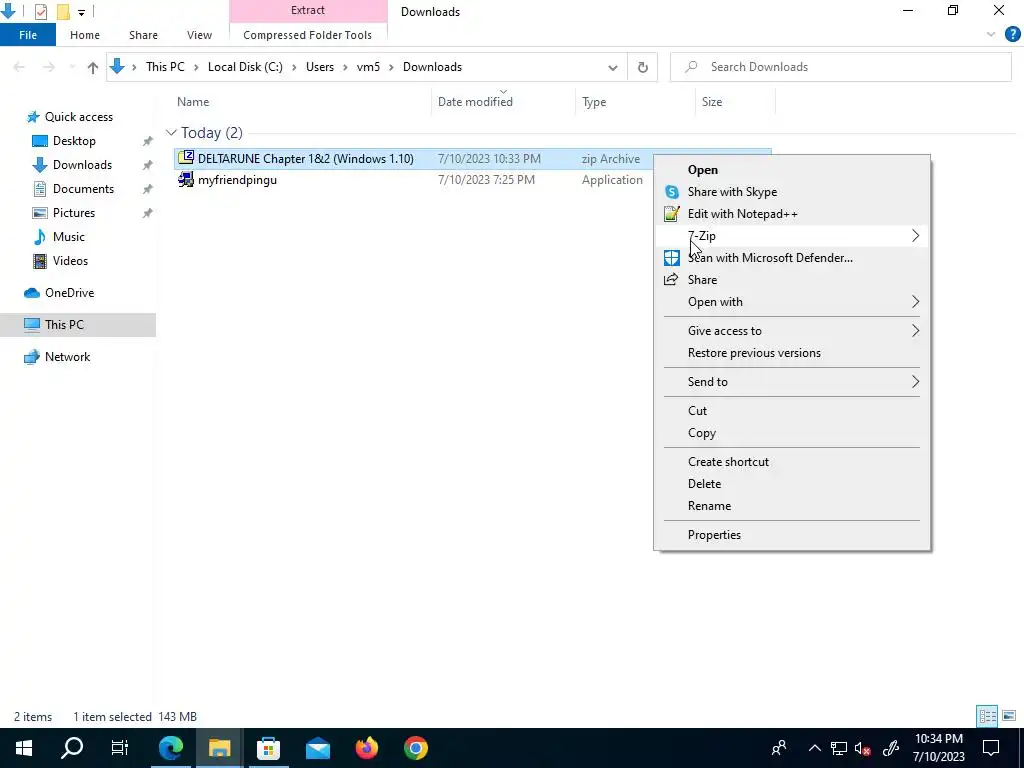Sort by Size column
This screenshot has height=768, width=1024.
click(735, 102)
